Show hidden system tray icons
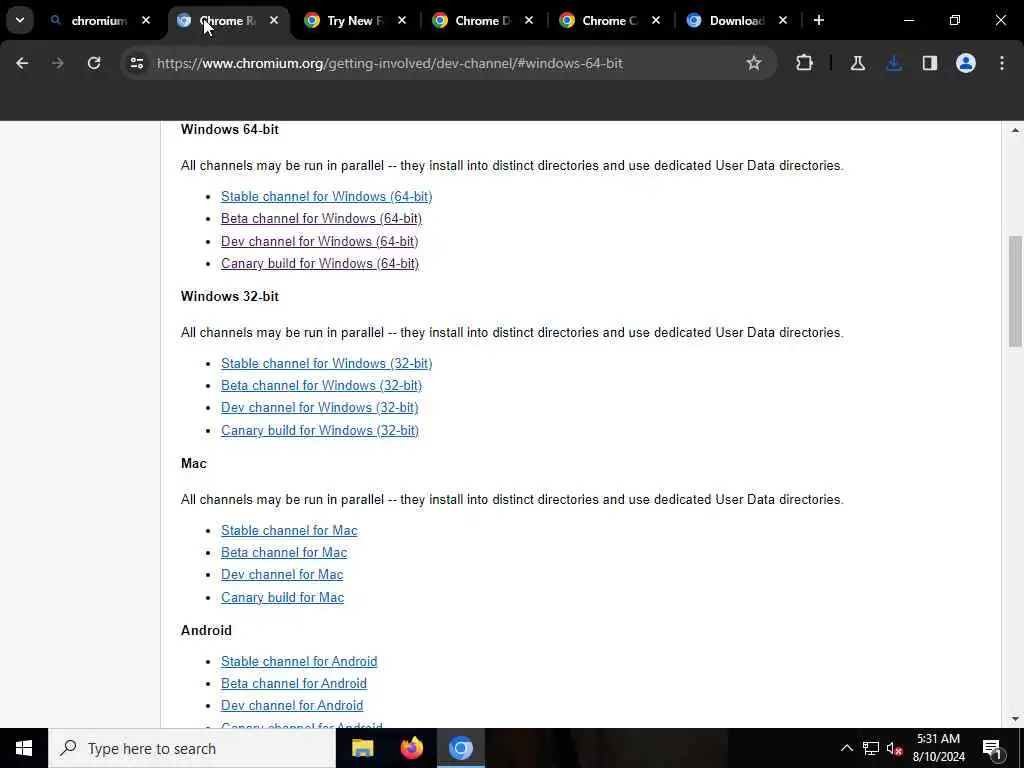 [x=846, y=748]
